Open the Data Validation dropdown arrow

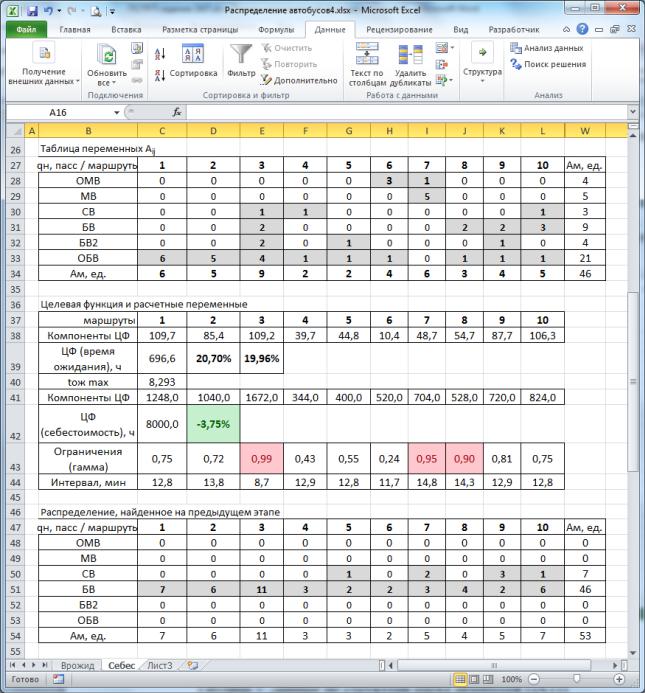[x=452, y=48]
